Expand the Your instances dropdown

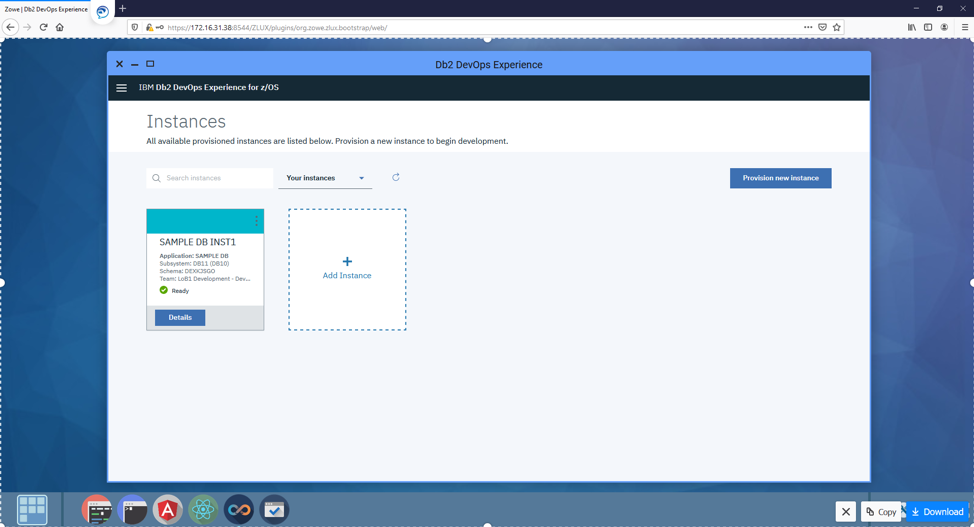click(325, 178)
